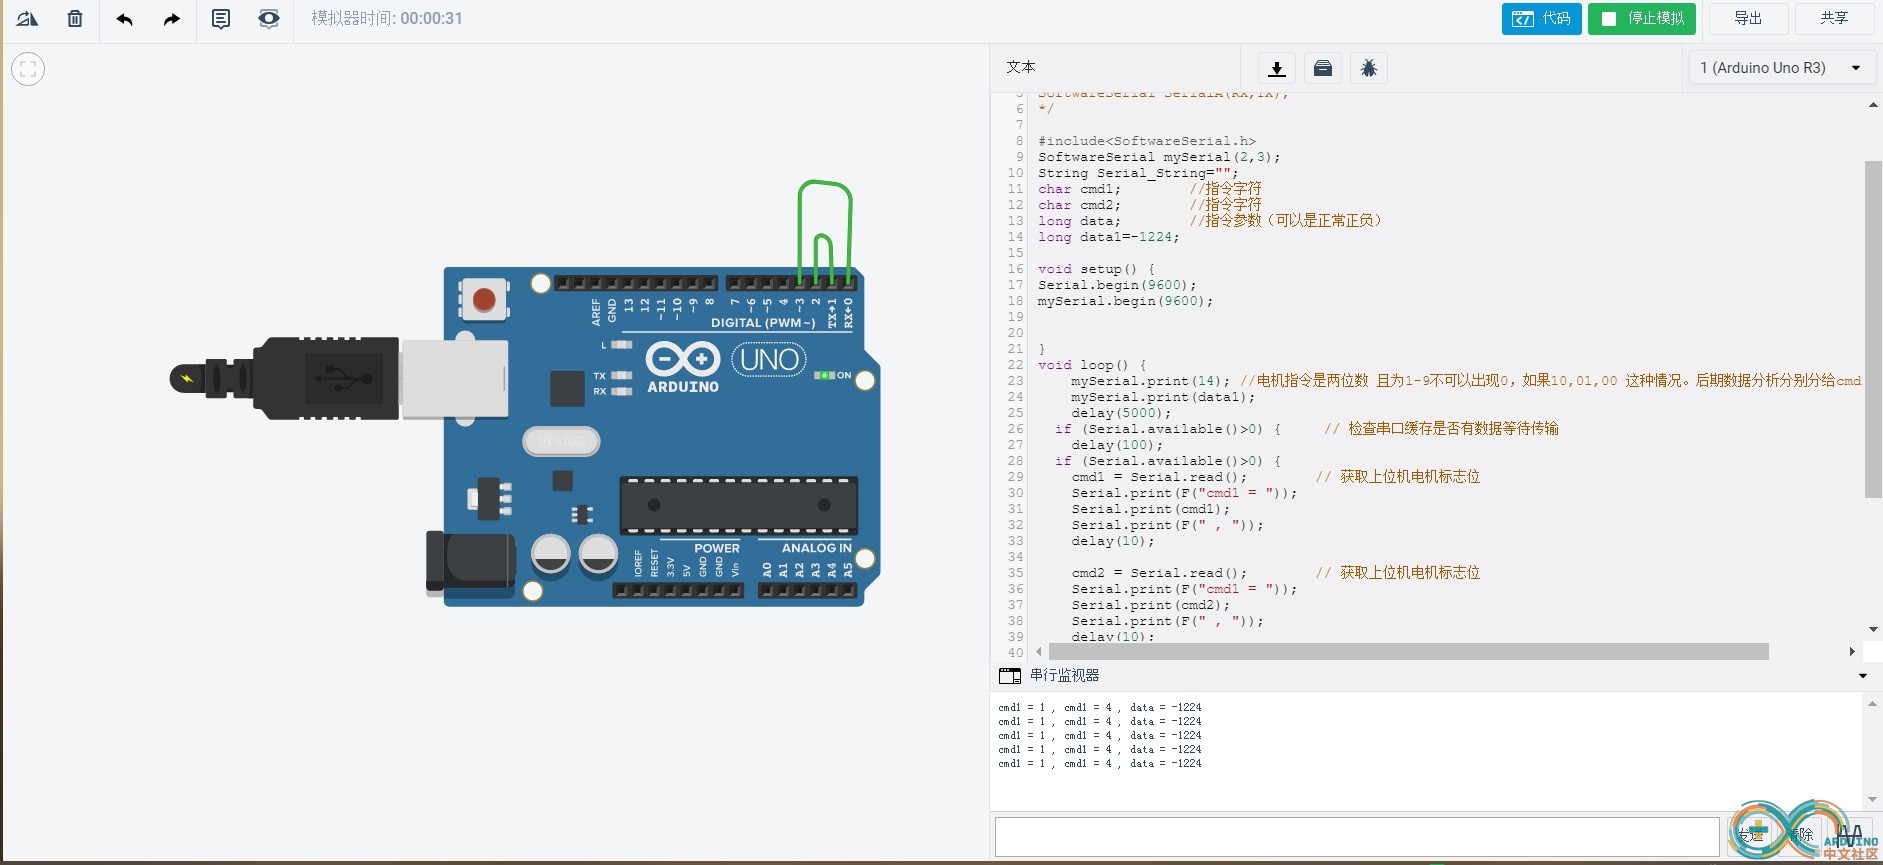
Task: Click the 代码 code button
Action: (1541, 18)
